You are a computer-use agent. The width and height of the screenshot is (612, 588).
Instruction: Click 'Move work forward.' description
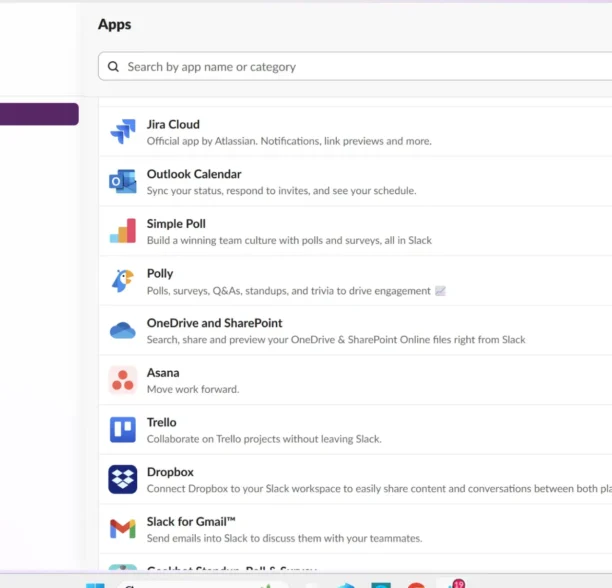193,389
